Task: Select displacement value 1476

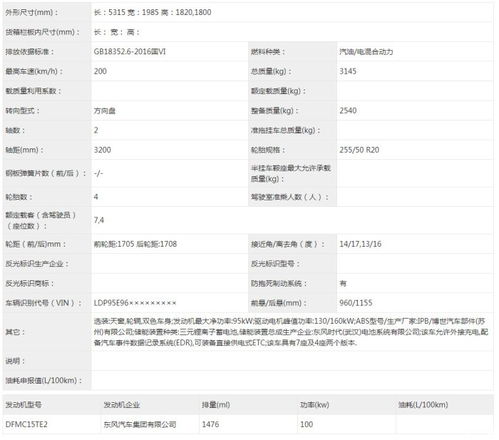Action: [210, 424]
